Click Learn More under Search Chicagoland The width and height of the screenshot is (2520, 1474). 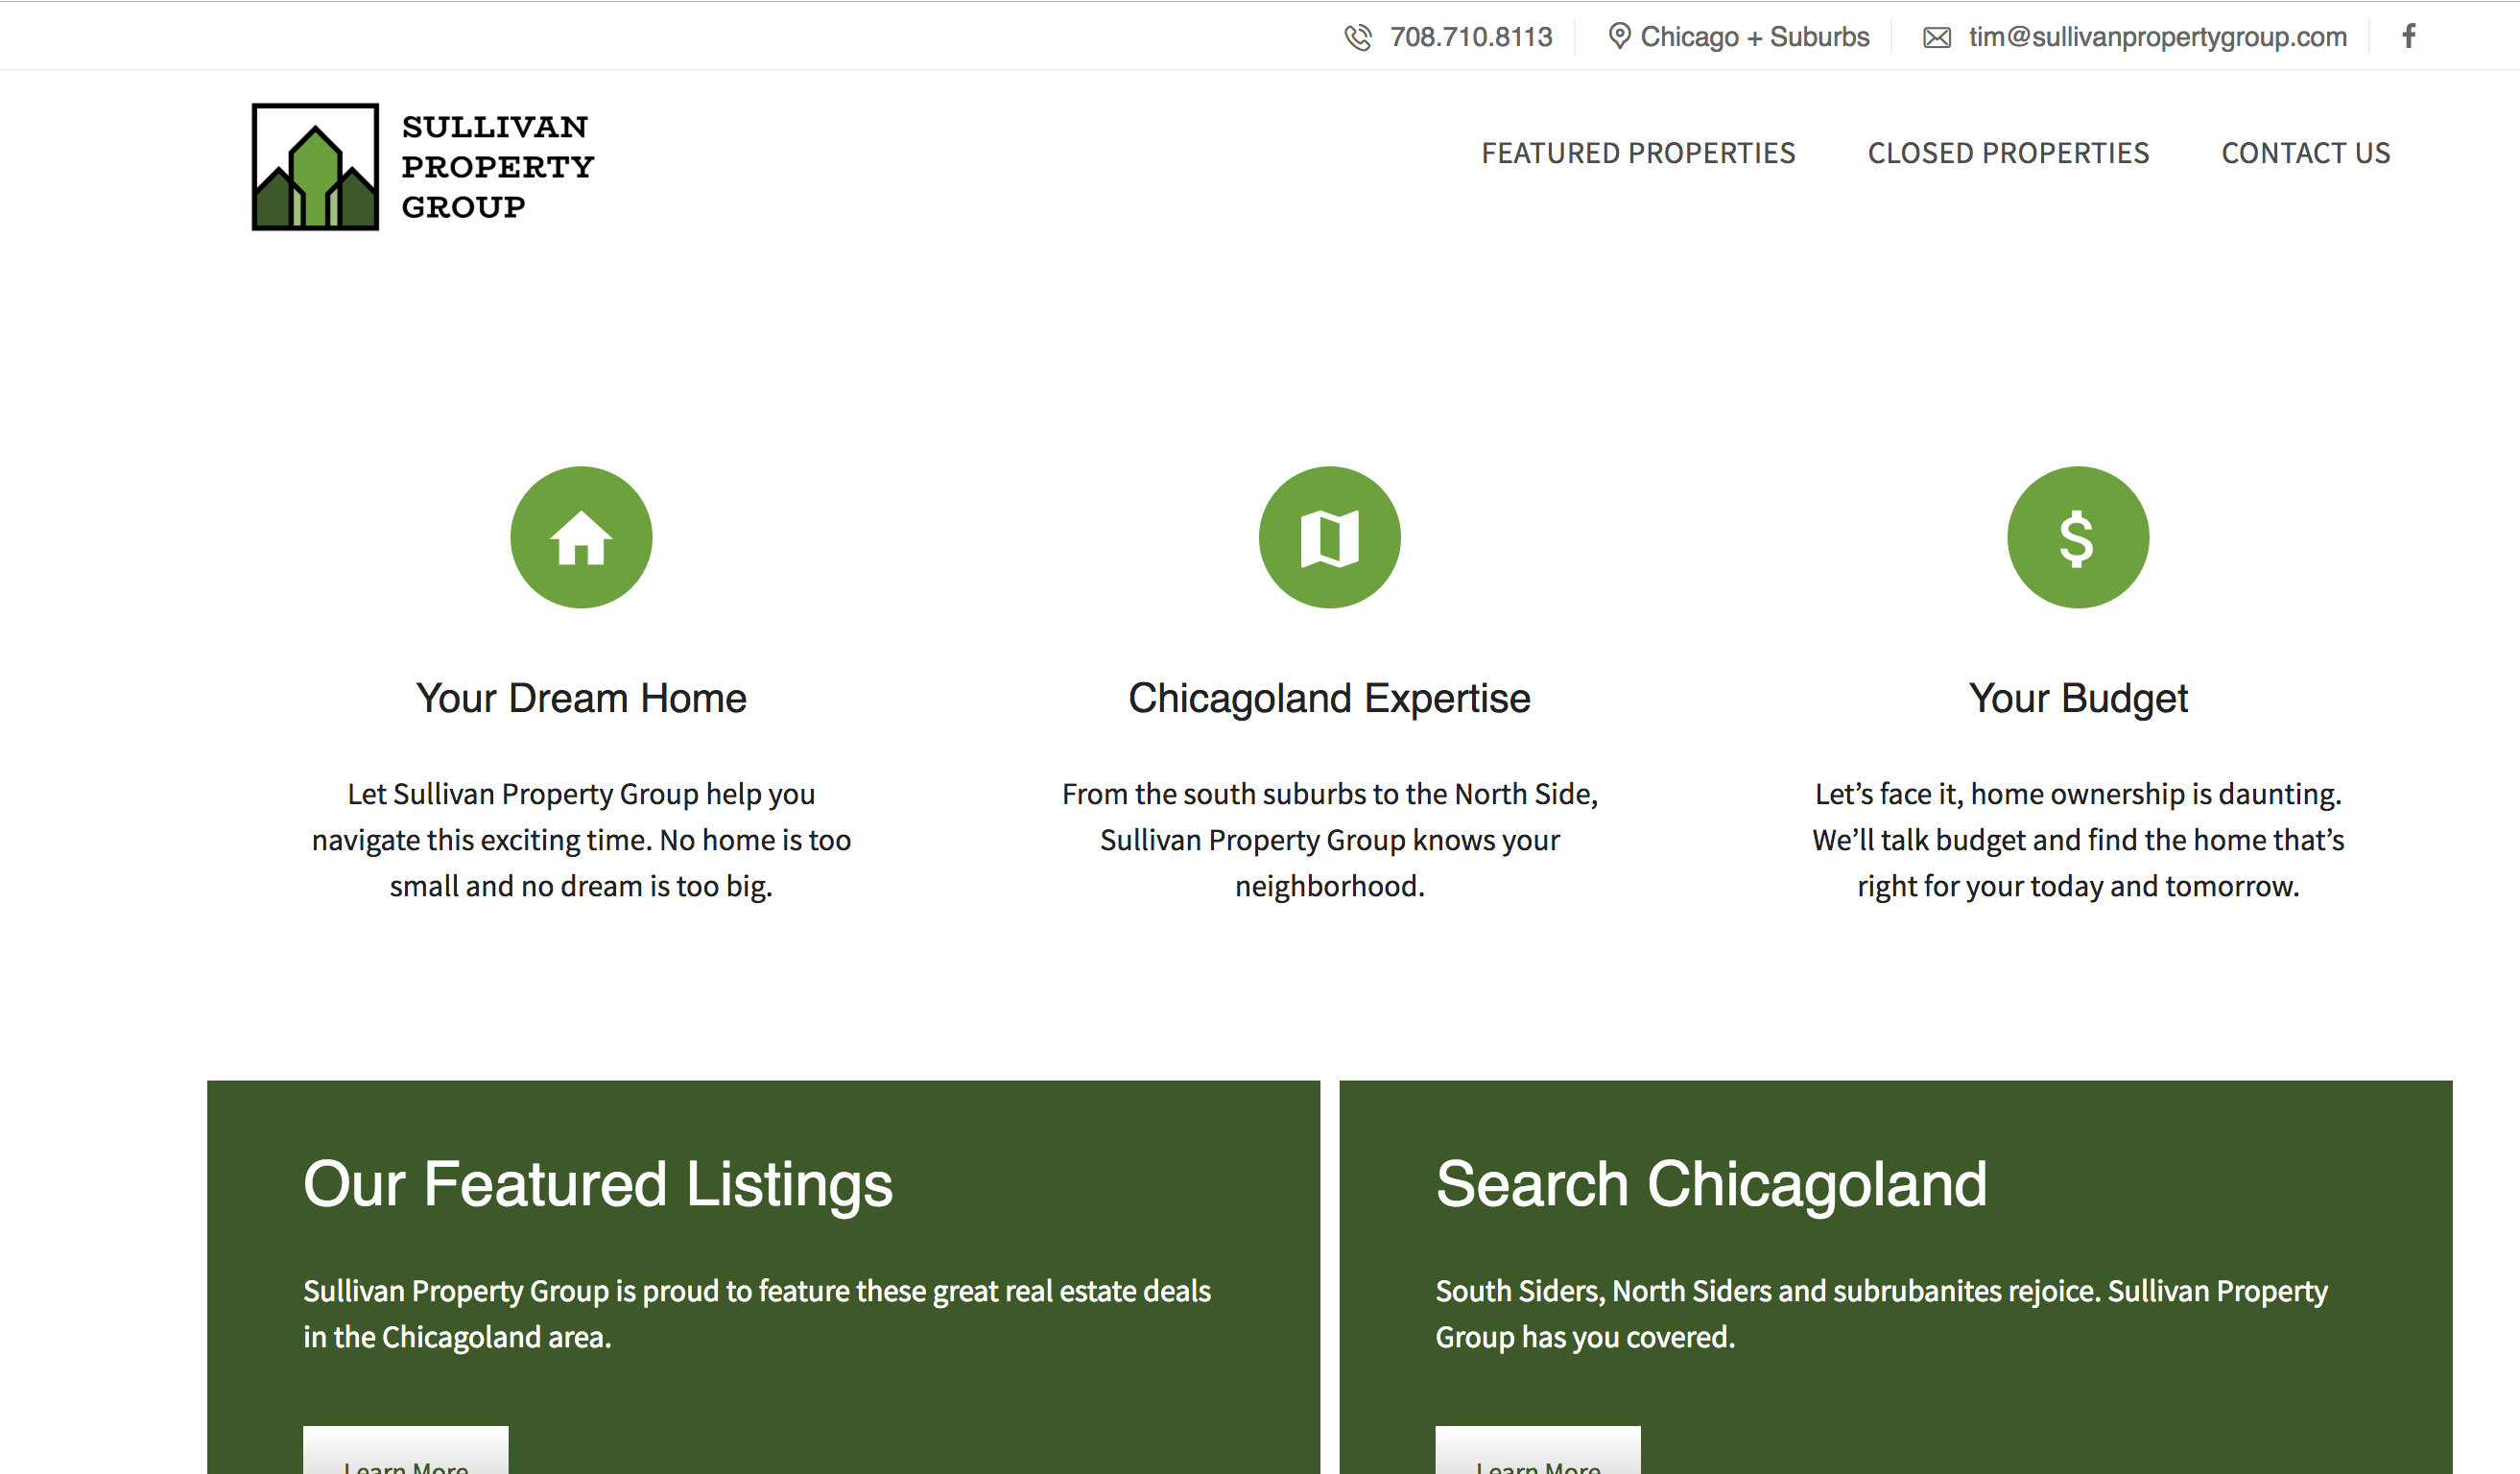coord(1538,1456)
